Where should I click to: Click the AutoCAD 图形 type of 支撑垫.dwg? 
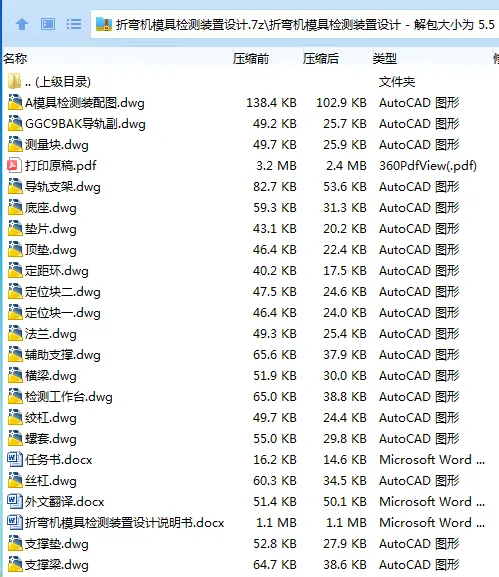(x=419, y=543)
